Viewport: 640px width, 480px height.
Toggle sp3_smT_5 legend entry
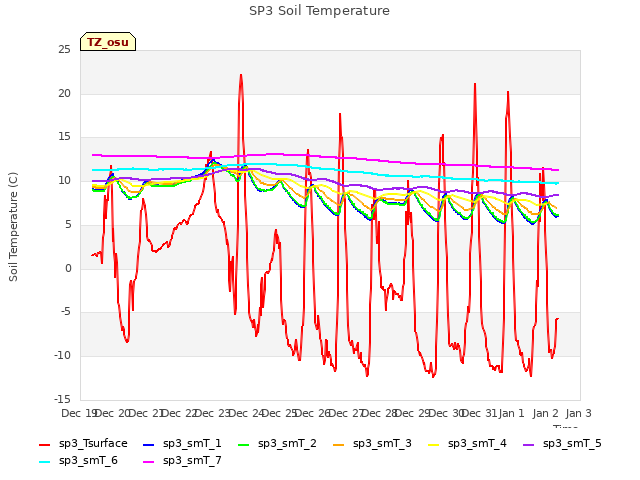[562, 444]
